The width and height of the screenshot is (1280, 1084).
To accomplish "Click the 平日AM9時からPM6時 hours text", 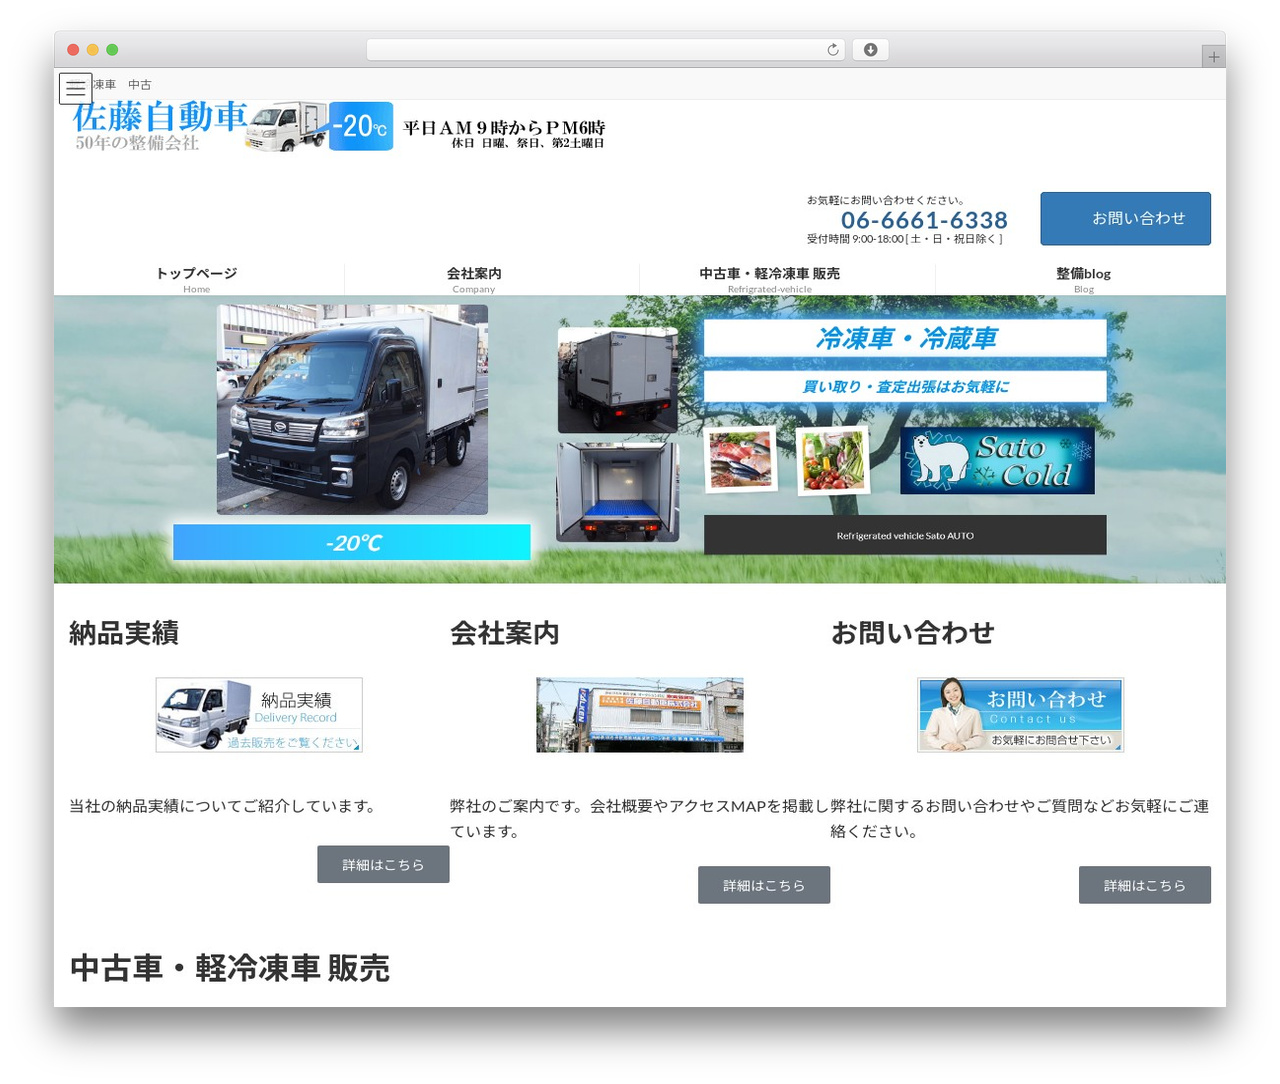I will pyautogui.click(x=504, y=127).
